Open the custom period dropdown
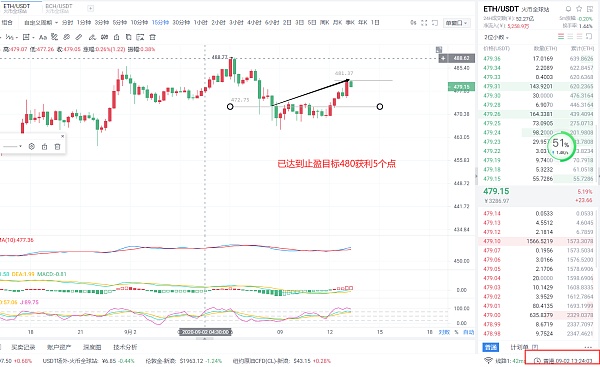Screen dimensions: 600x367 [41, 23]
